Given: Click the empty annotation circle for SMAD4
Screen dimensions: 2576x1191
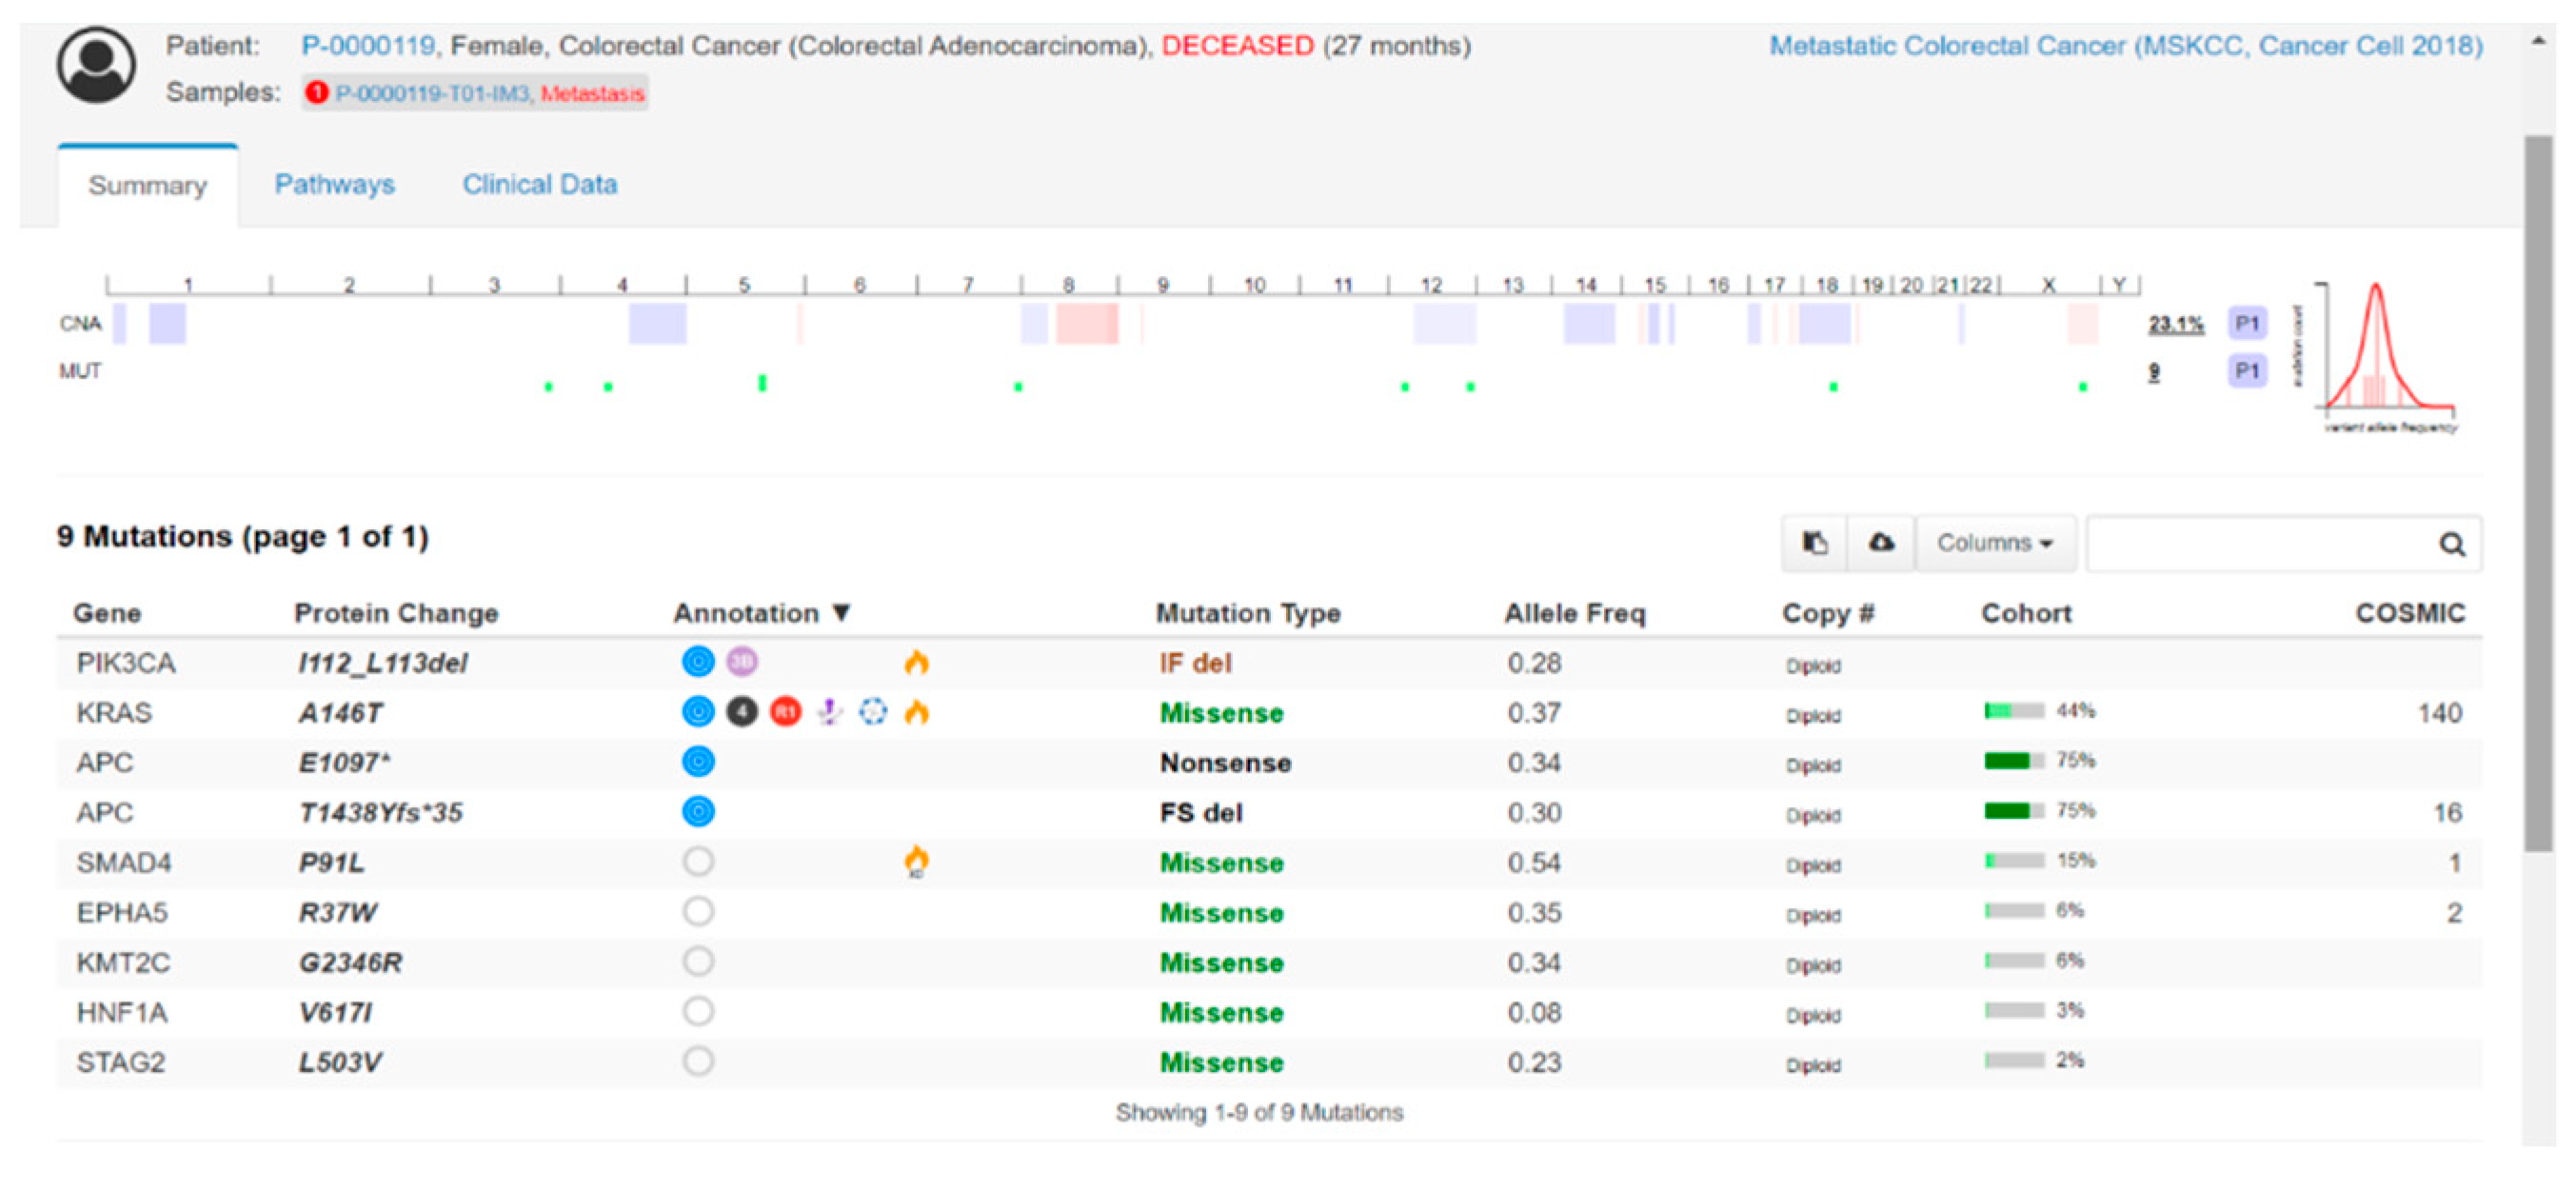Looking at the screenshot, I should (x=698, y=862).
